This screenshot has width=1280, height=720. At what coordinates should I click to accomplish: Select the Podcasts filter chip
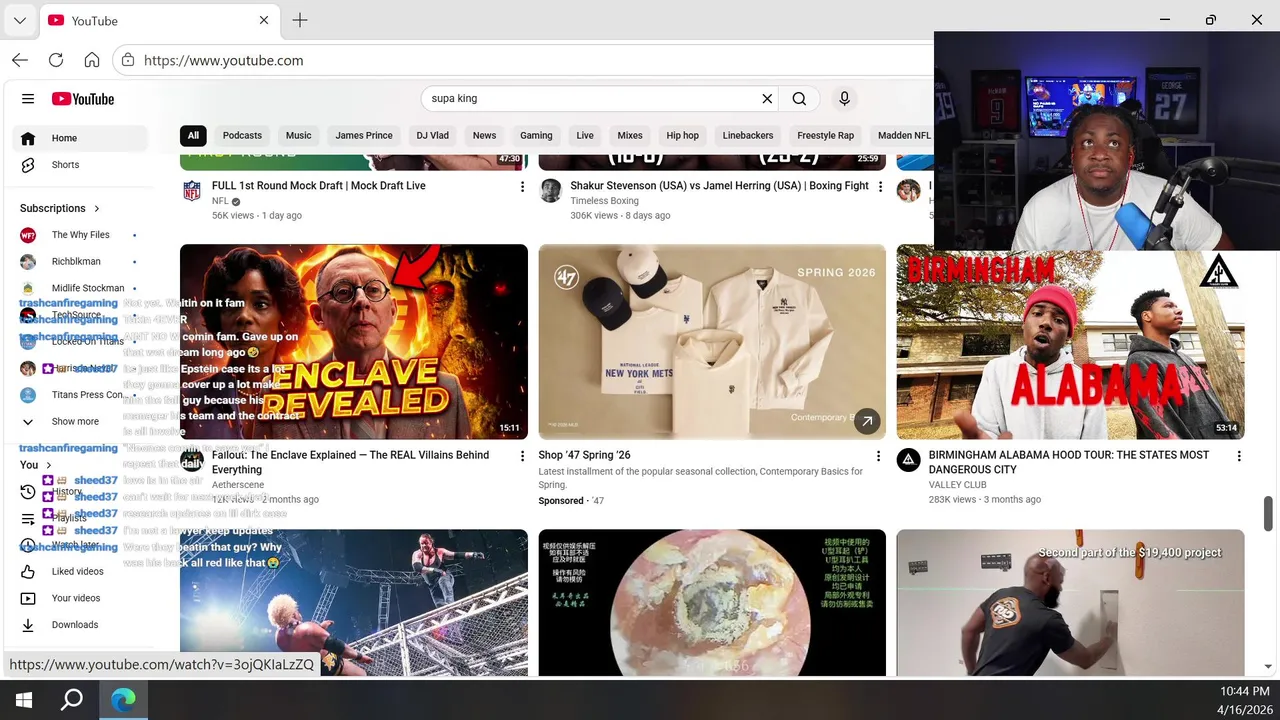(242, 135)
